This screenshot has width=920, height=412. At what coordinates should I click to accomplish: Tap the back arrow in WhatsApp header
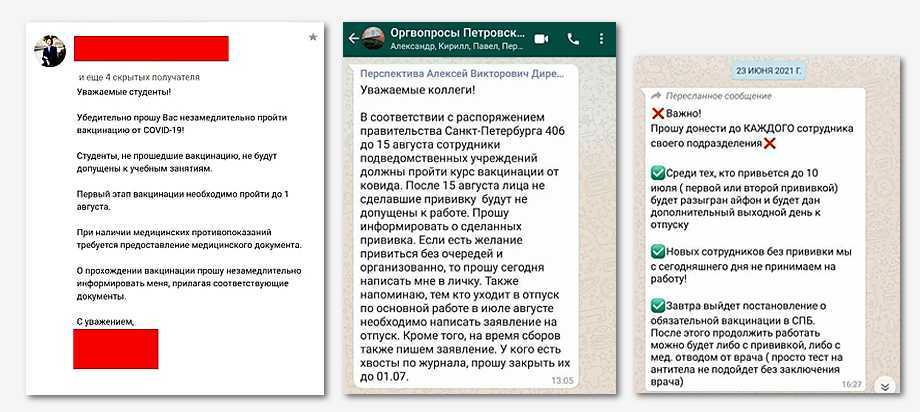tap(353, 39)
